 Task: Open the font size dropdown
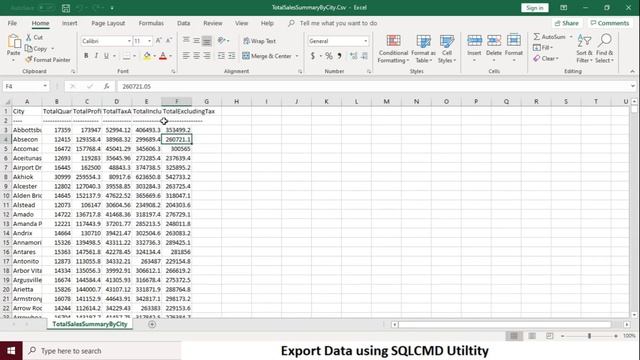pos(149,41)
